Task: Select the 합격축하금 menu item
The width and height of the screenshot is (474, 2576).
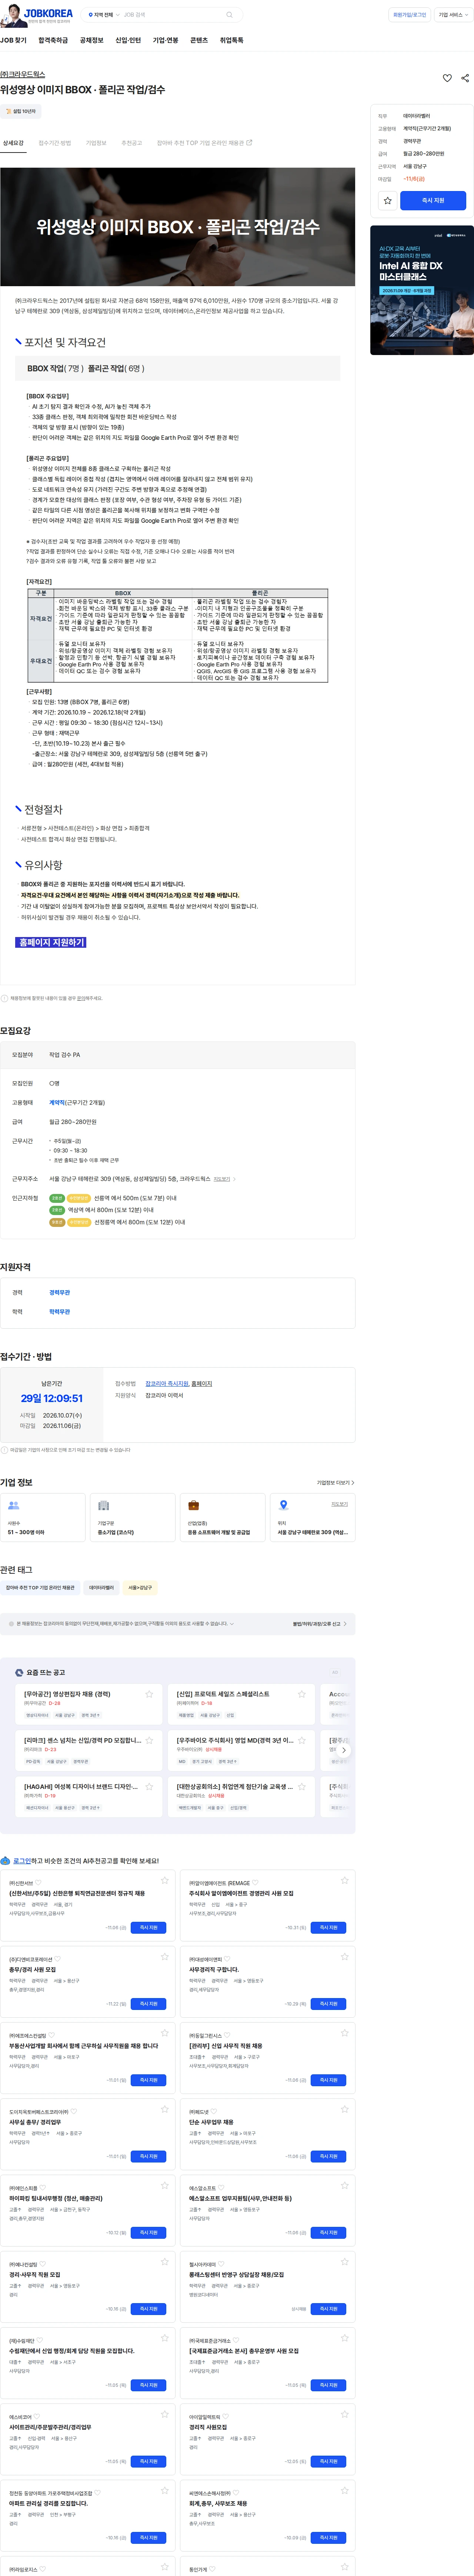Action: pos(53,41)
